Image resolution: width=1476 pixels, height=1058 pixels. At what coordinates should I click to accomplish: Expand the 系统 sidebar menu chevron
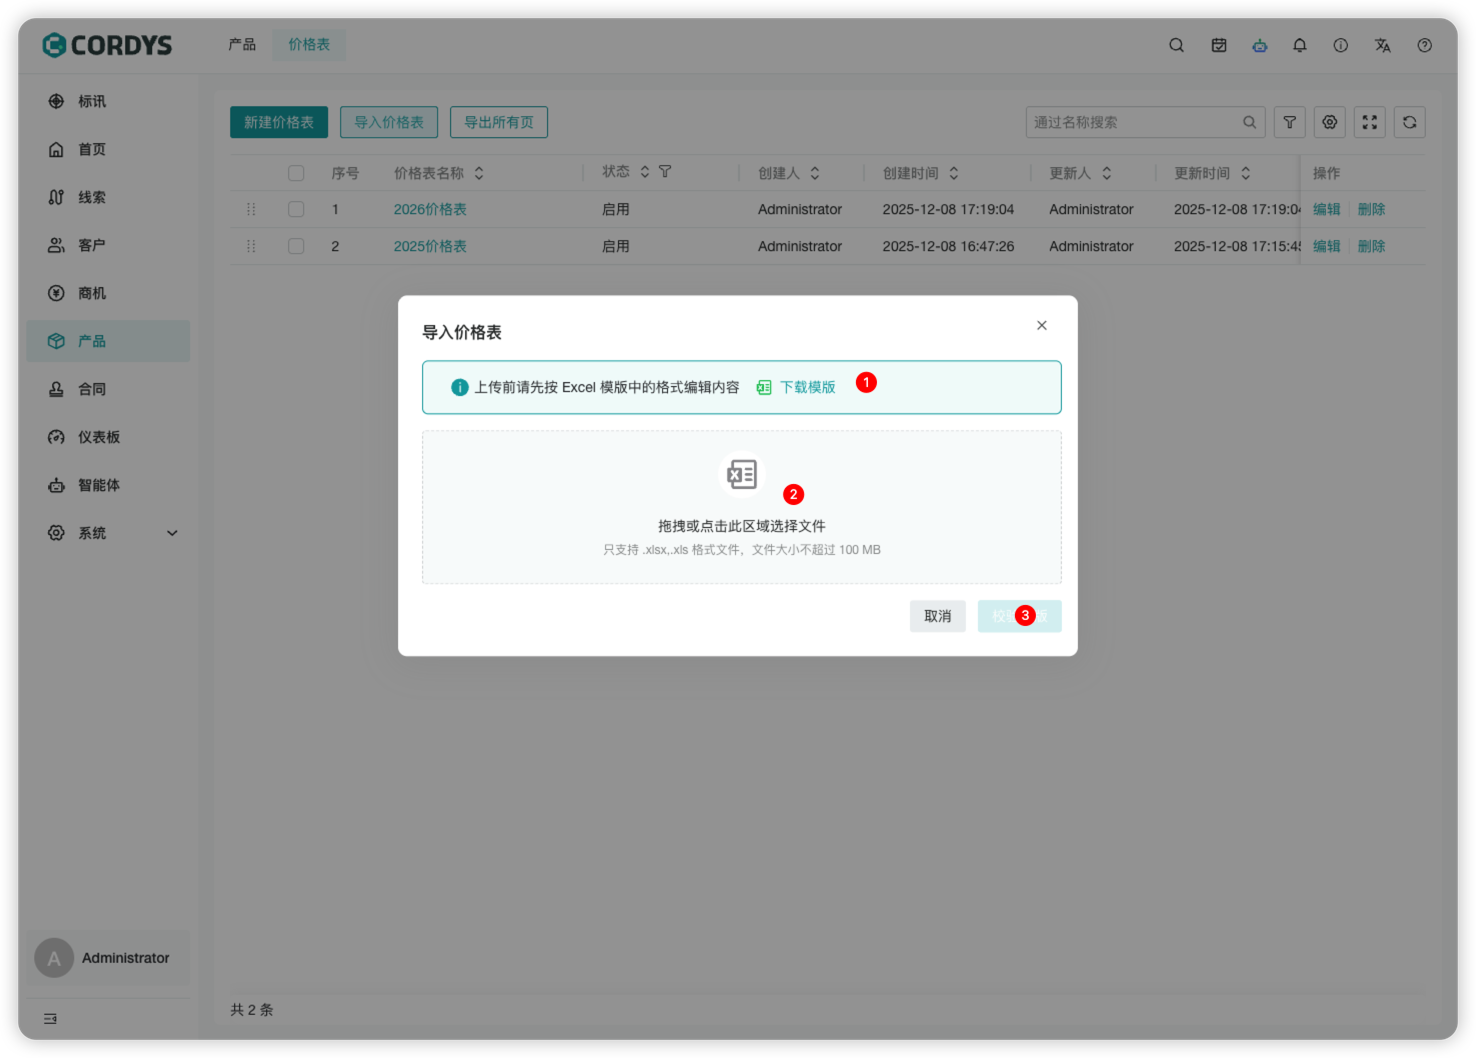172,533
